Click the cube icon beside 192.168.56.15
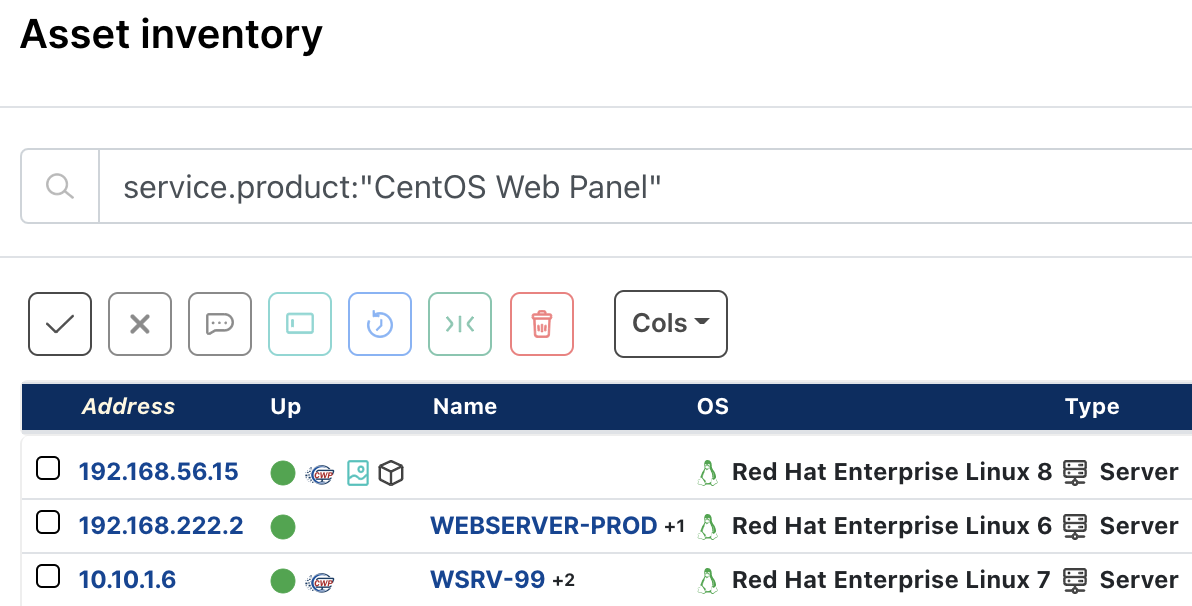The image size is (1192, 606). (x=391, y=473)
